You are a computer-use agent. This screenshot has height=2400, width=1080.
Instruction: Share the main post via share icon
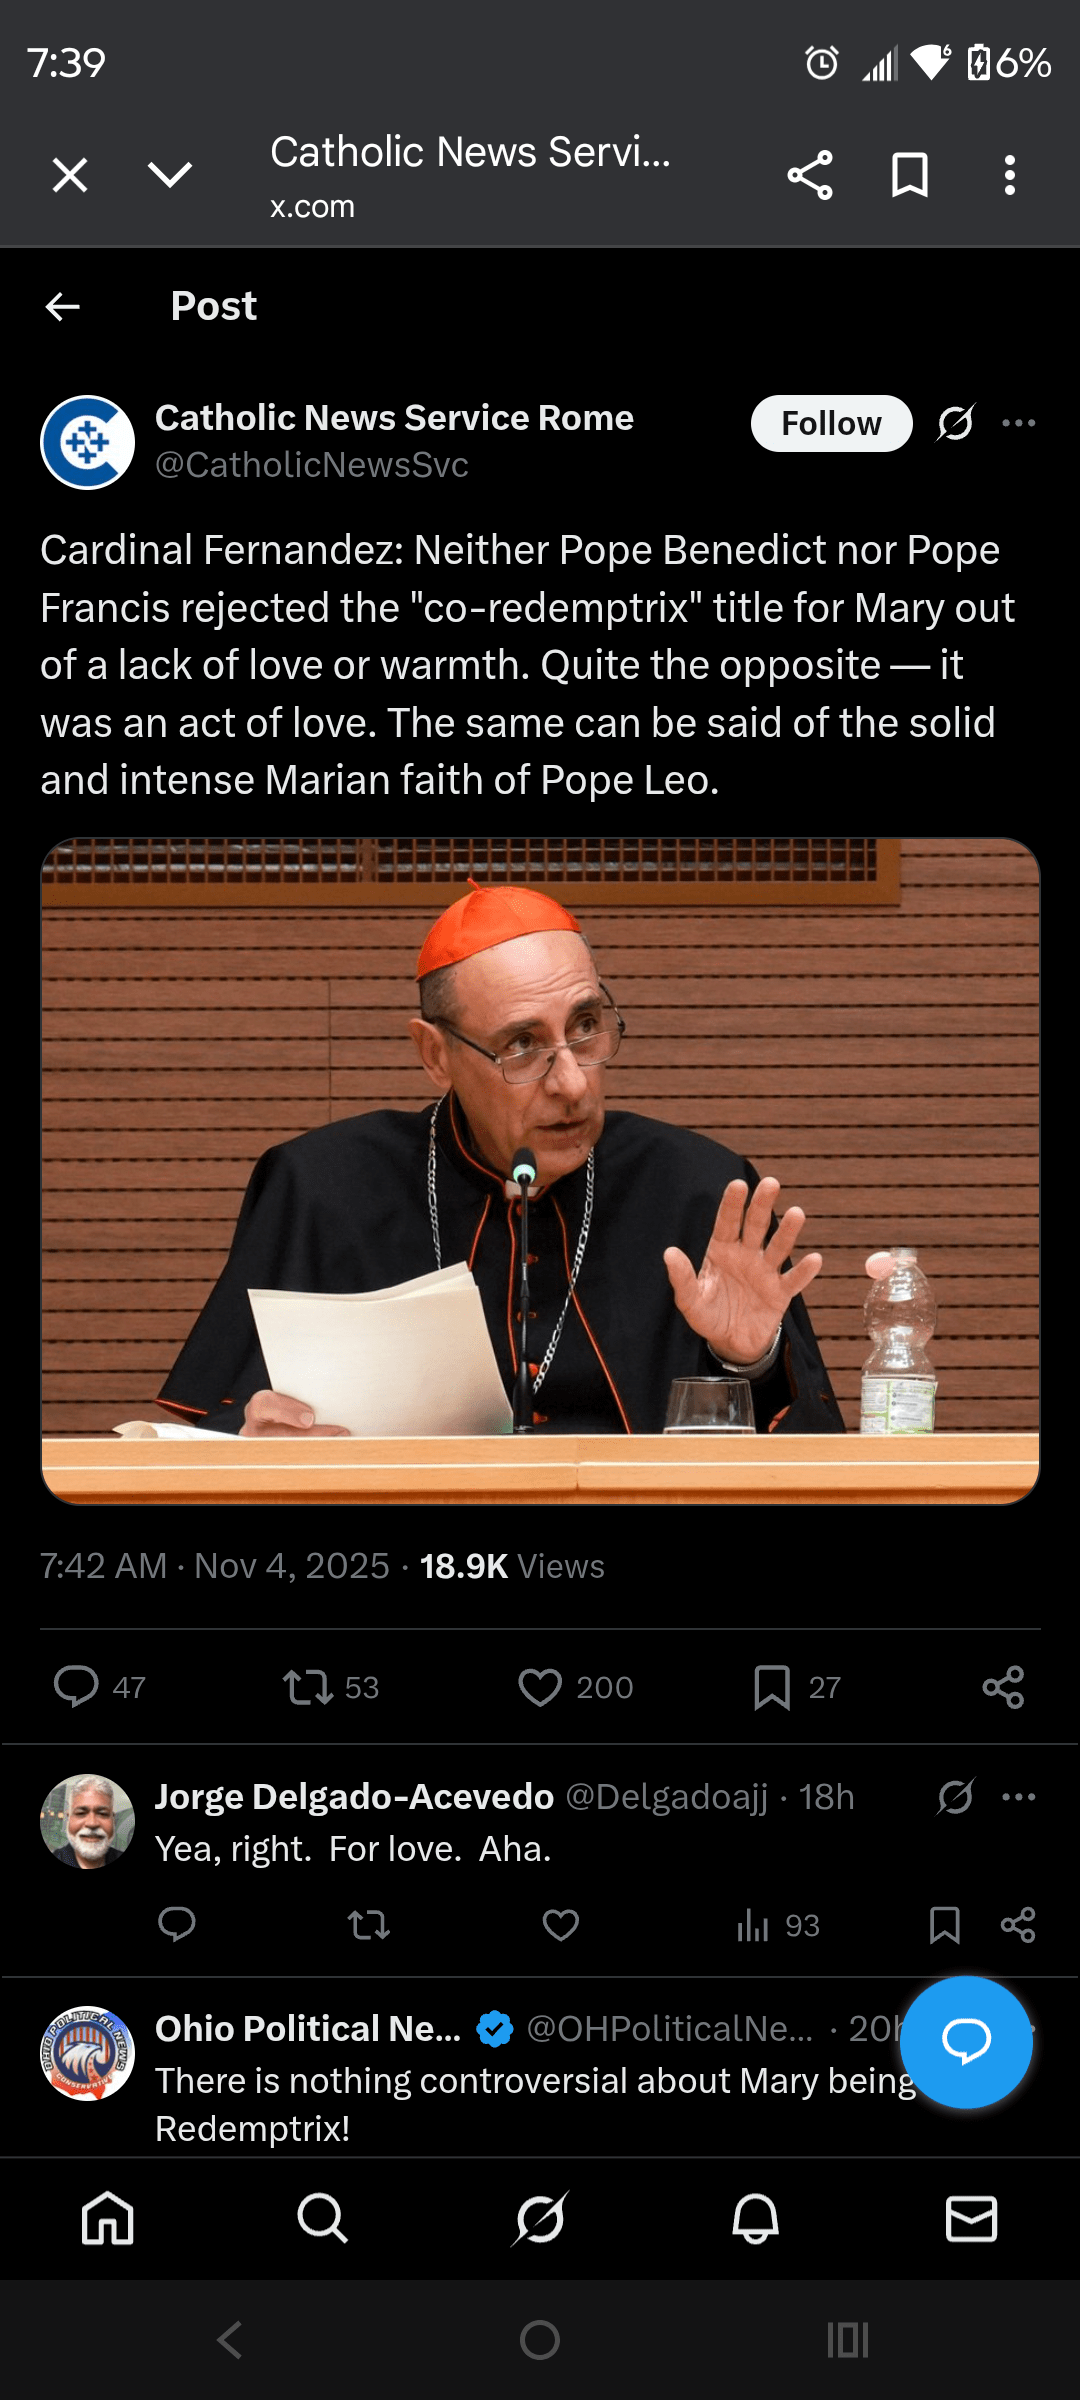(1003, 1687)
